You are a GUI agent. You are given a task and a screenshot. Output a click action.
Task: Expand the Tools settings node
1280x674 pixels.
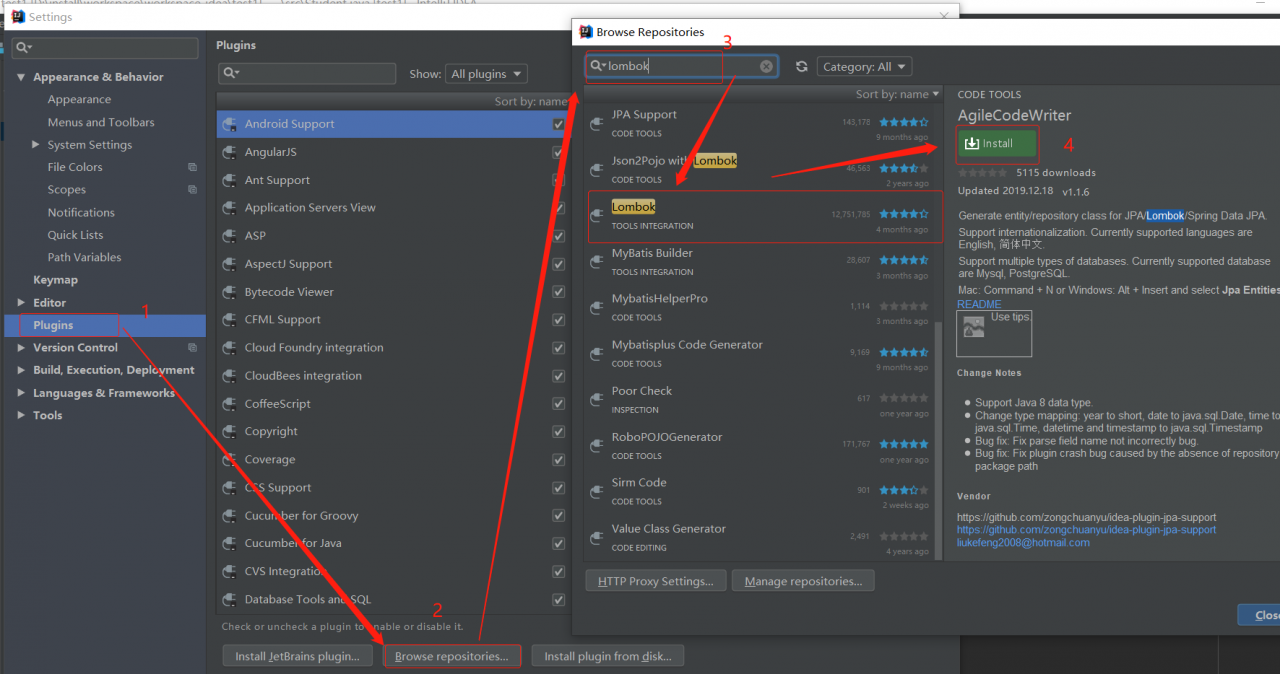click(22, 415)
